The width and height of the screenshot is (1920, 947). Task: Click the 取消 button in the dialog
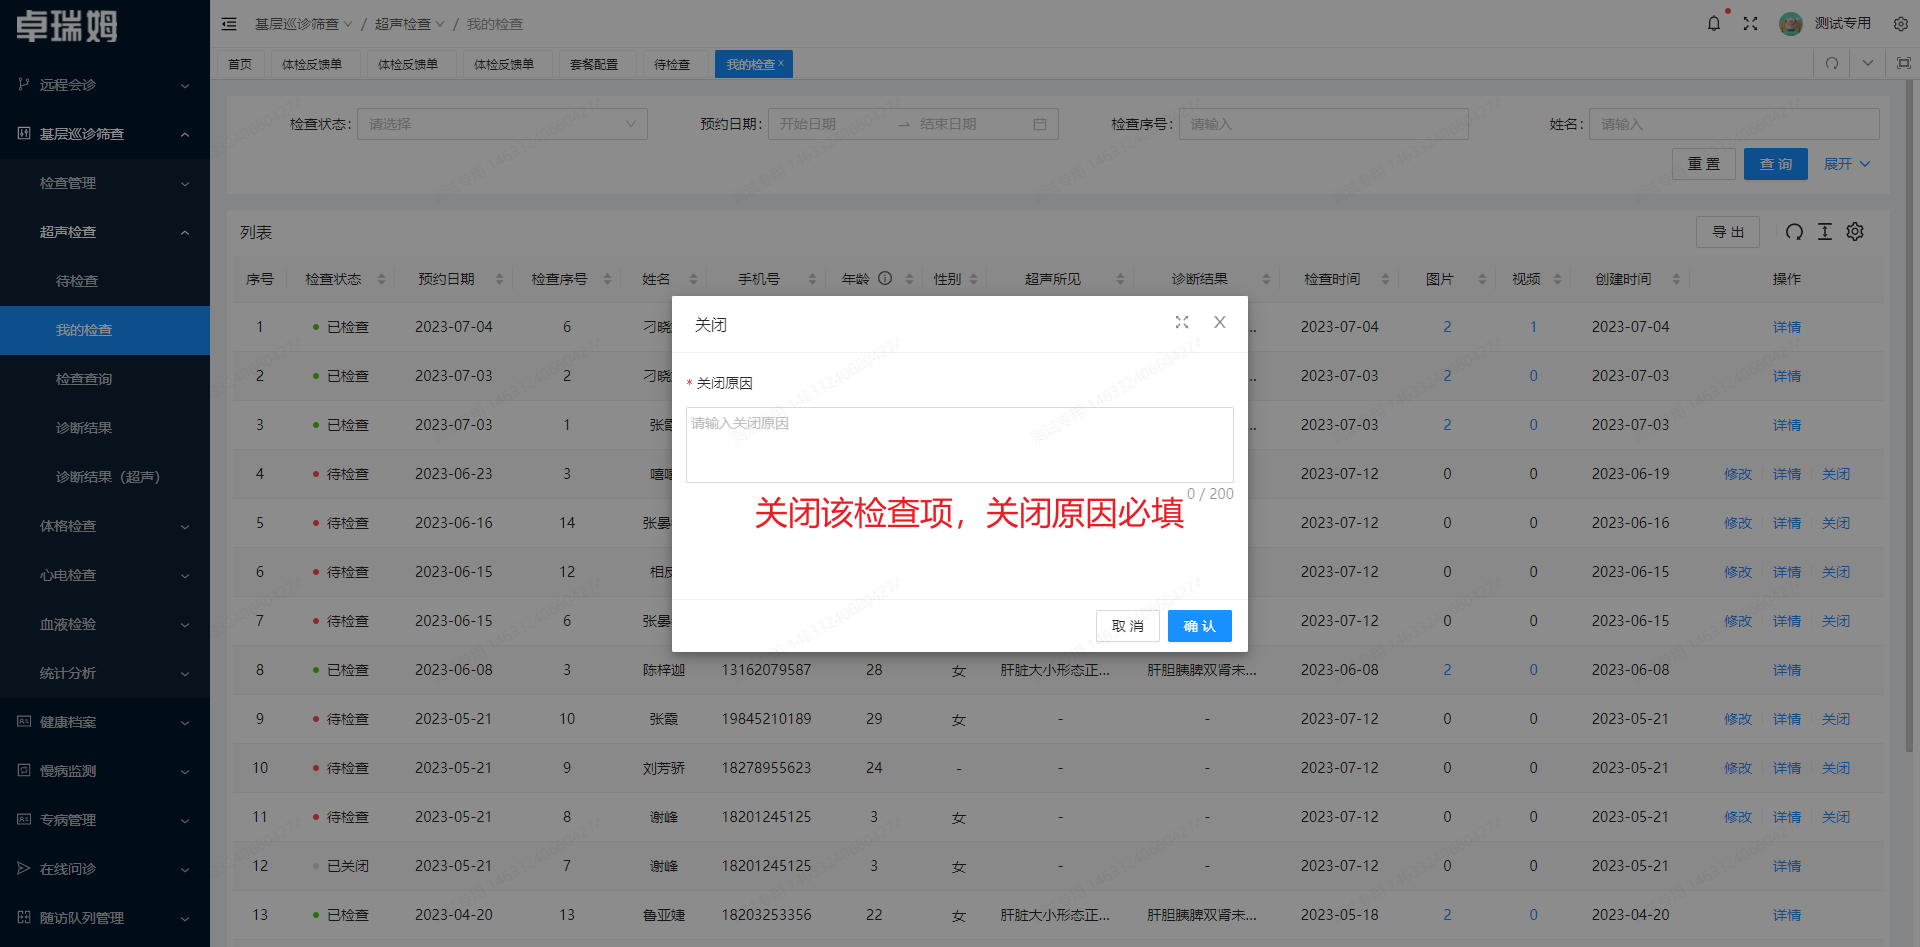click(1127, 626)
